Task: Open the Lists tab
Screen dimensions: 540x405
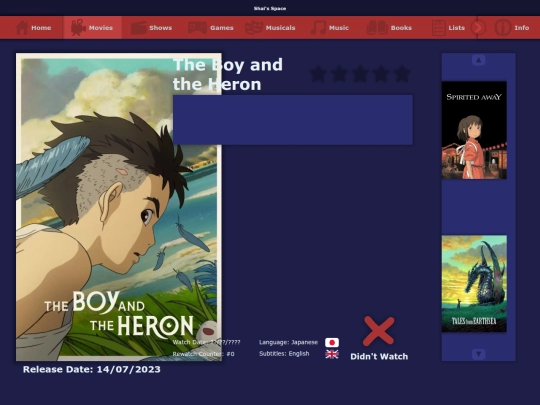Action: pyautogui.click(x=448, y=28)
